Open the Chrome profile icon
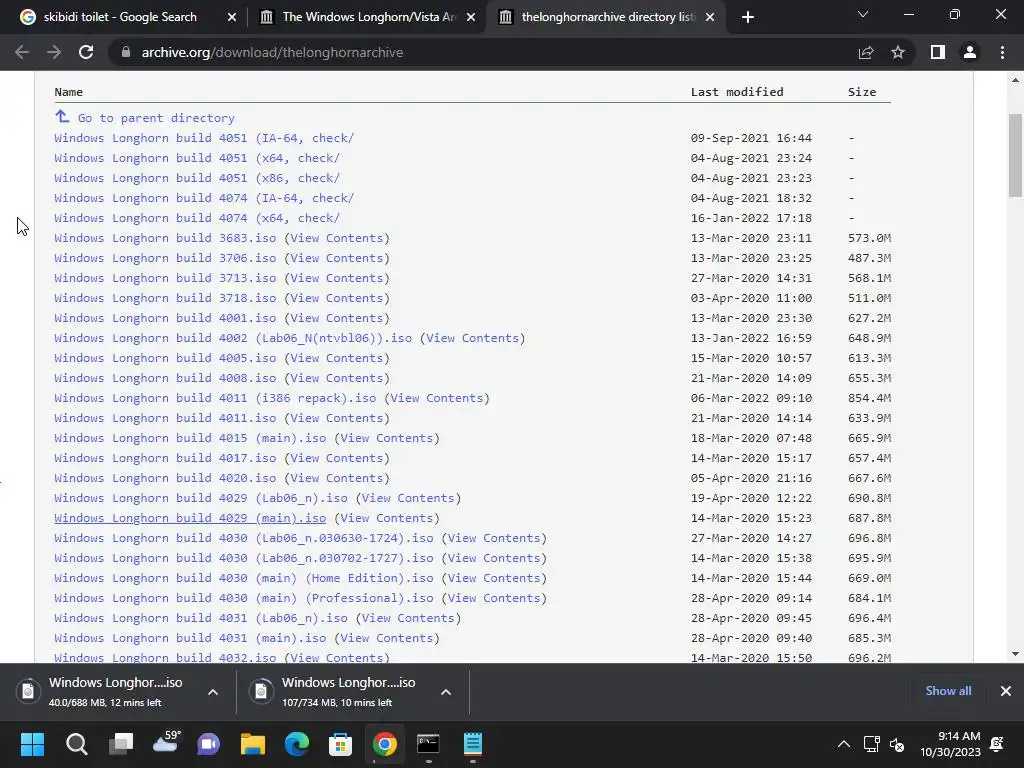The width and height of the screenshot is (1024, 768). (x=970, y=52)
